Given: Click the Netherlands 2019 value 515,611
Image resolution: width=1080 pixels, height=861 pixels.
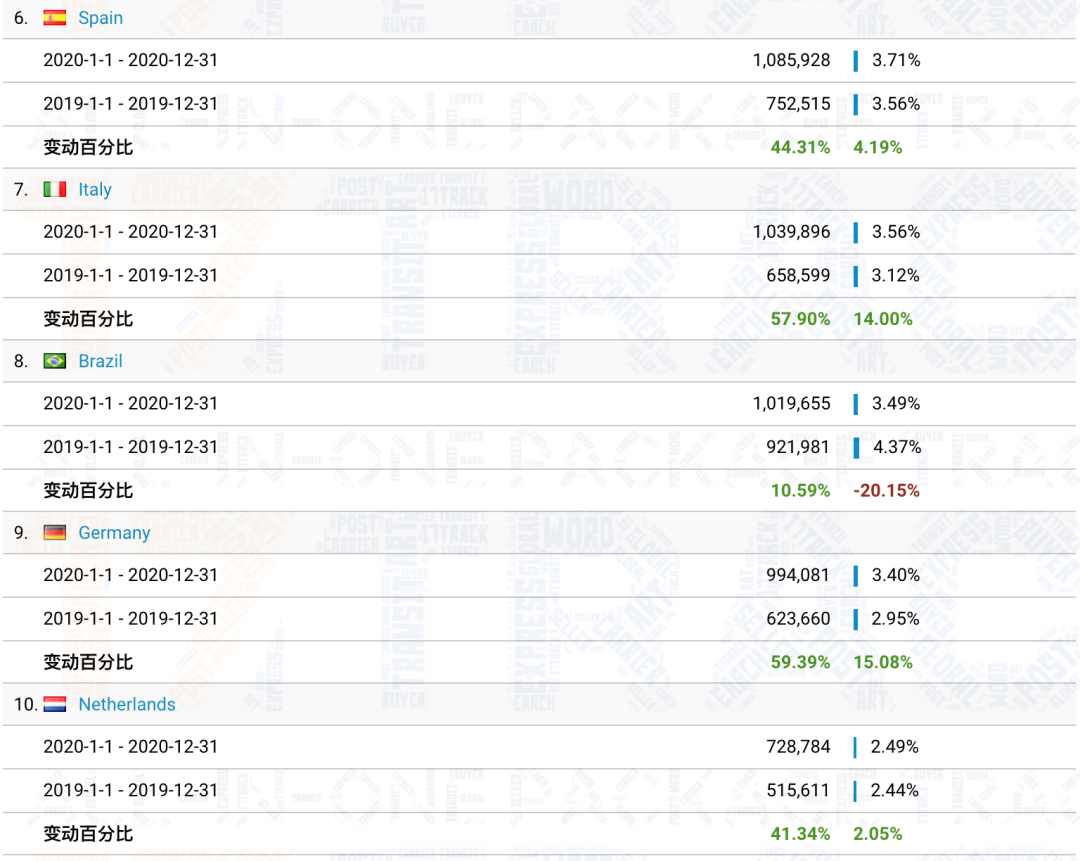Looking at the screenshot, I should coord(798,790).
